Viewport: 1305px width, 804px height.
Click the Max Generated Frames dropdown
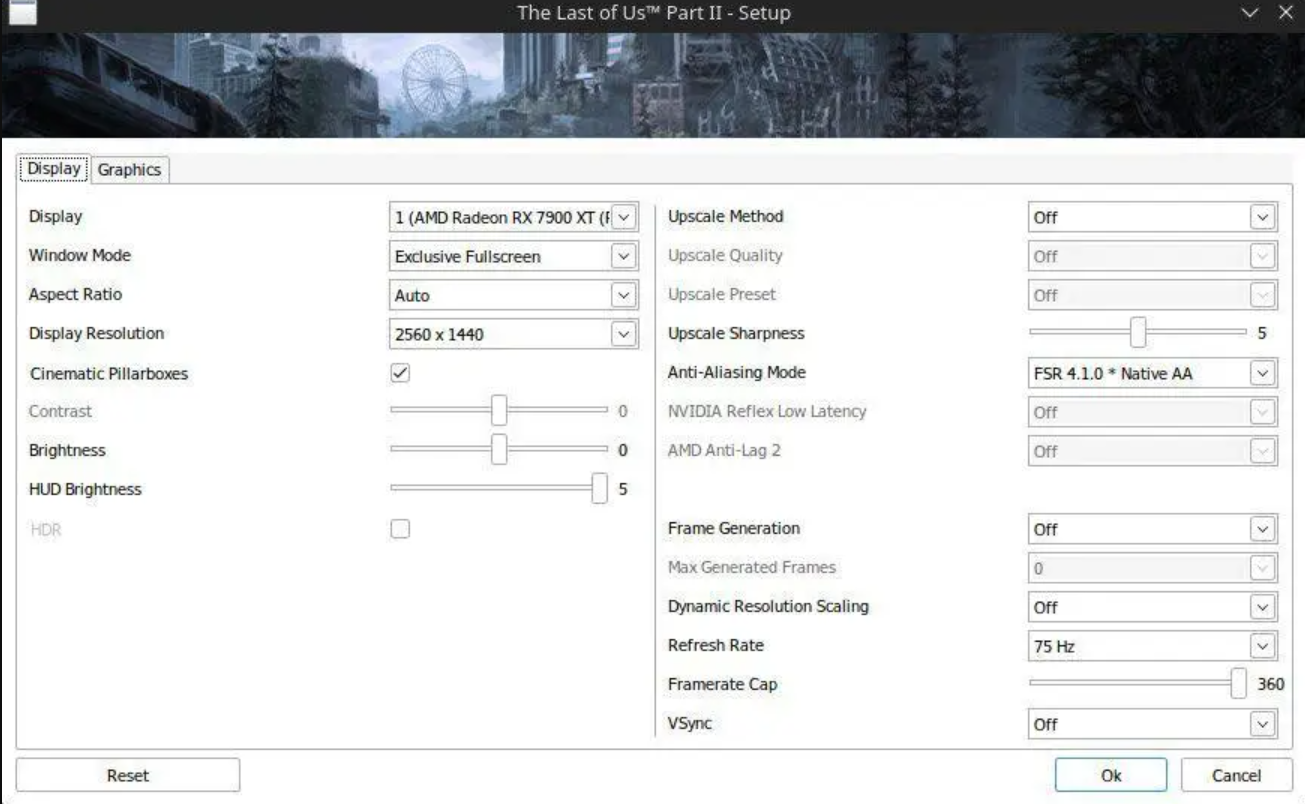(1152, 568)
